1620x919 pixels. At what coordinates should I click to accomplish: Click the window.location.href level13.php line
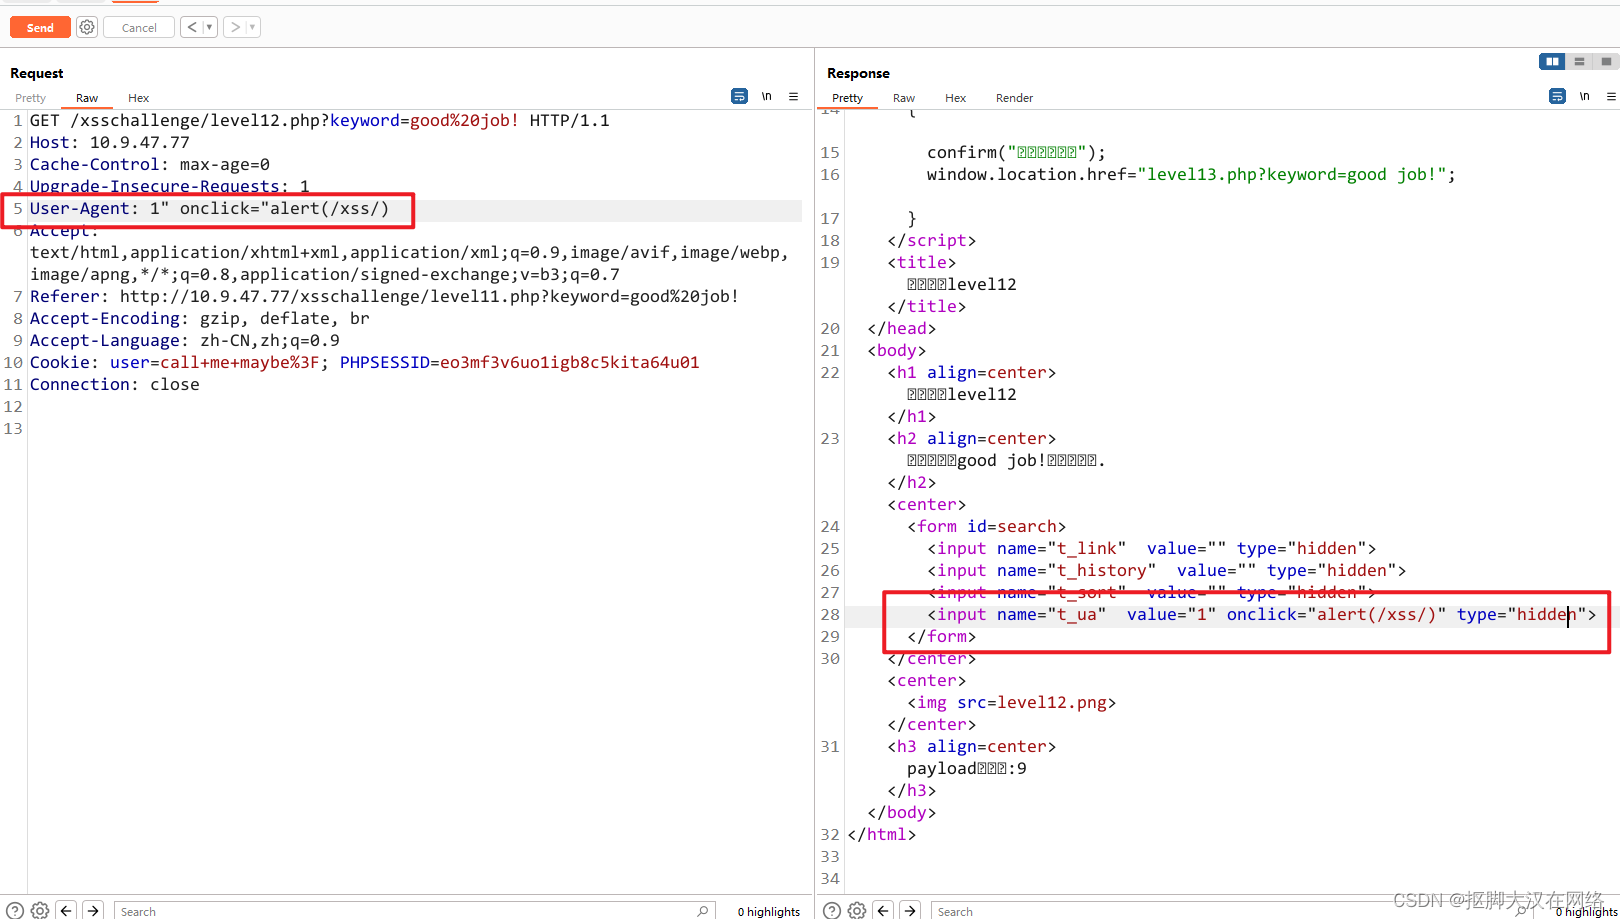1191,174
